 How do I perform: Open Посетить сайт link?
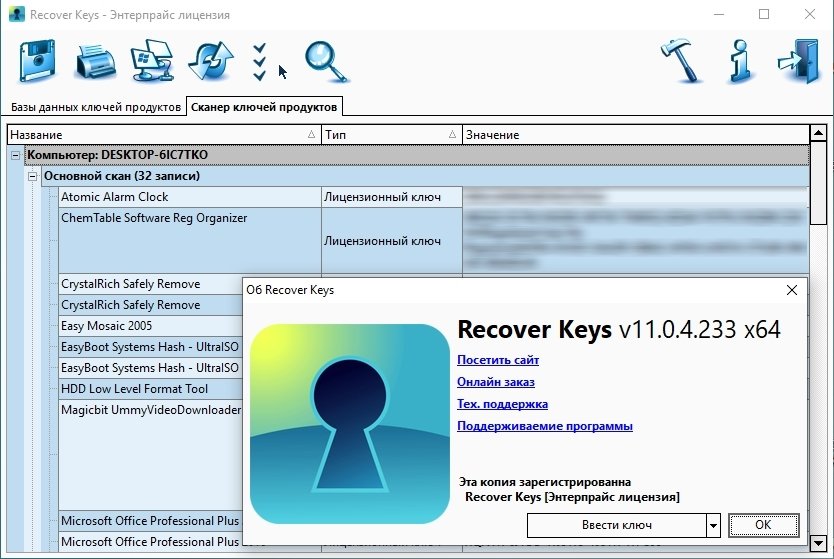(x=498, y=360)
